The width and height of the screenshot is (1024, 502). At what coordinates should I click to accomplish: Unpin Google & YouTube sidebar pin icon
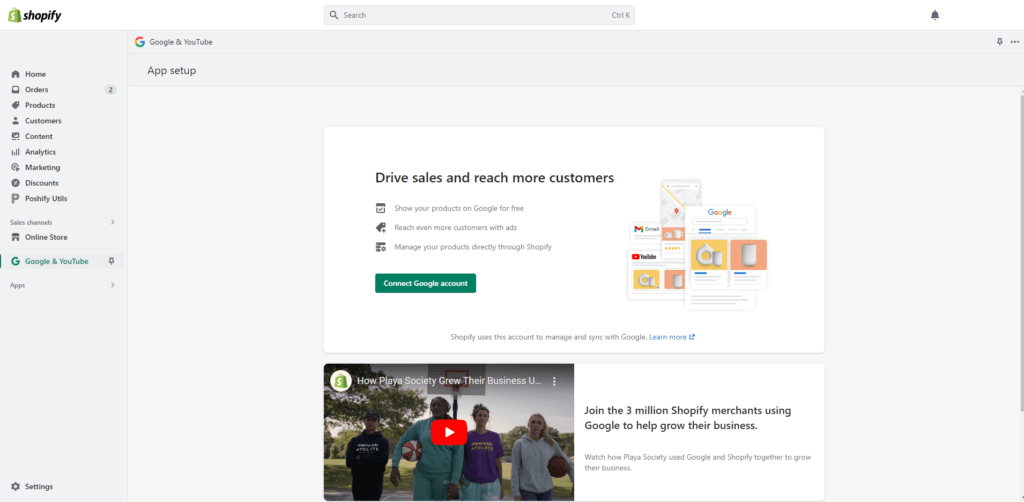pyautogui.click(x=112, y=261)
